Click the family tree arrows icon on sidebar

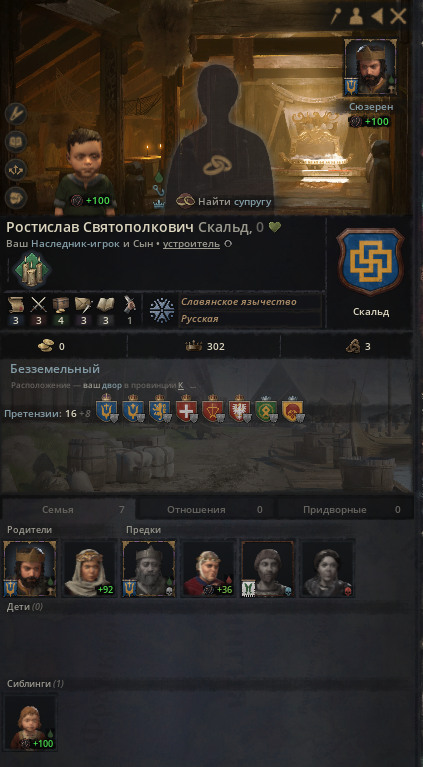16,170
